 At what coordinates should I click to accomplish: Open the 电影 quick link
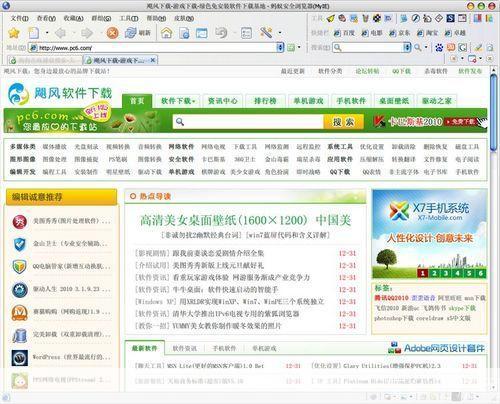pyautogui.click(x=372, y=33)
